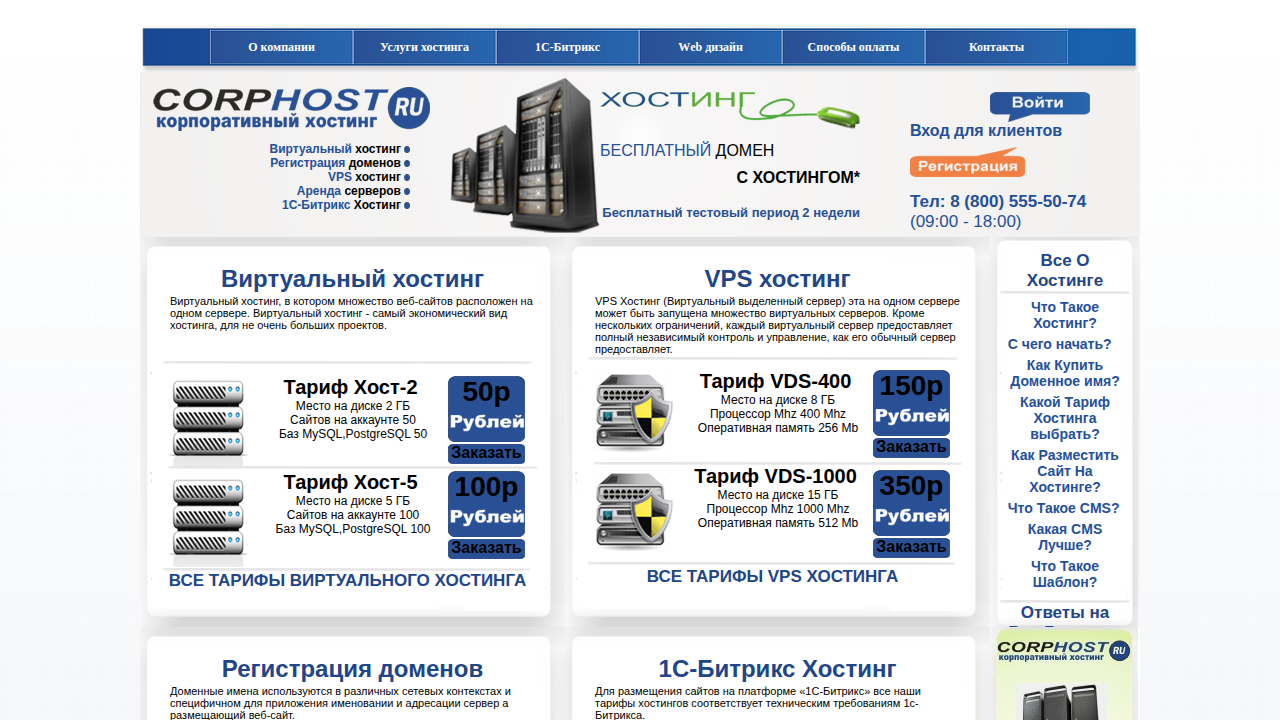Click the 50р Рублей price badge
The height and width of the screenshot is (720, 1280).
[486, 408]
